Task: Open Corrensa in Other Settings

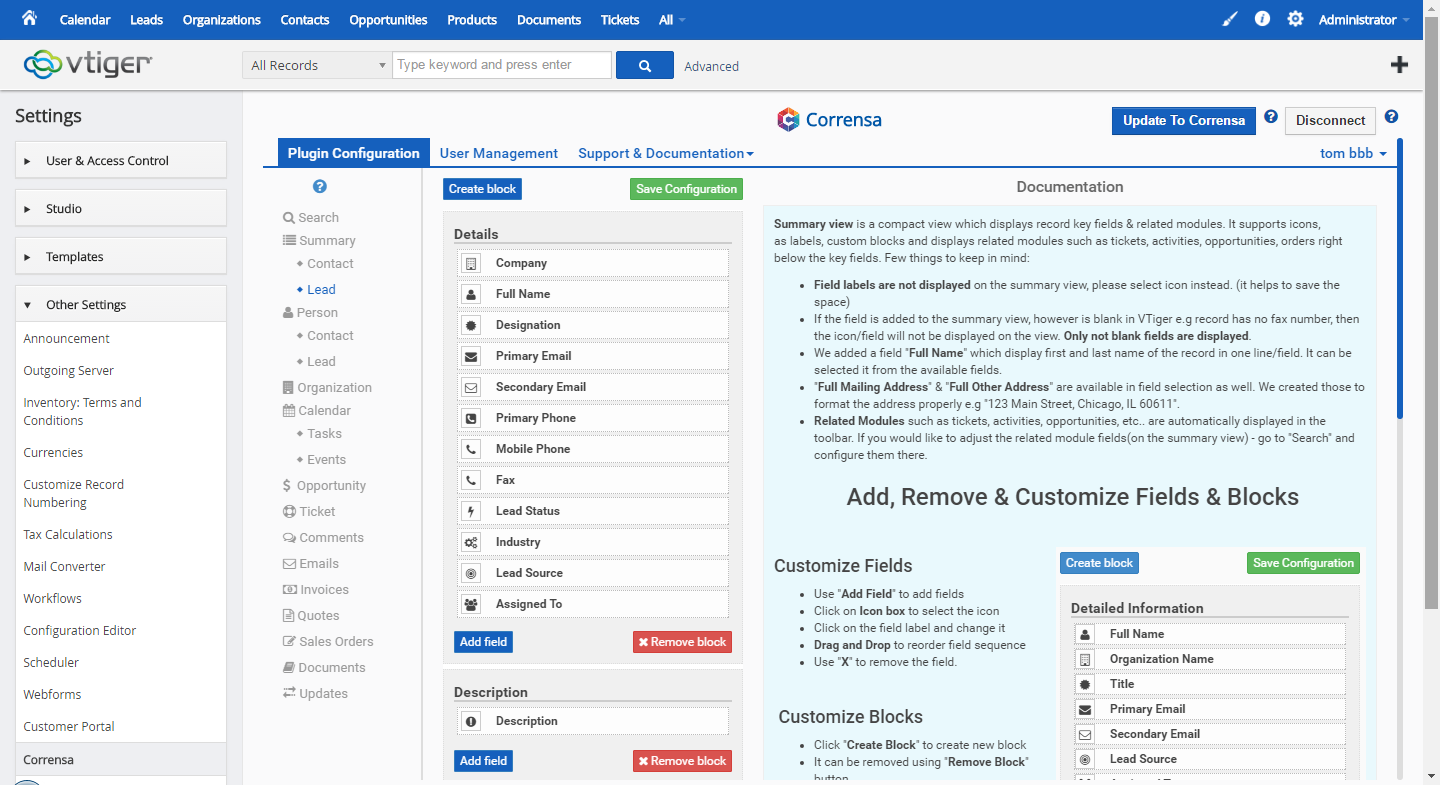Action: click(121, 760)
